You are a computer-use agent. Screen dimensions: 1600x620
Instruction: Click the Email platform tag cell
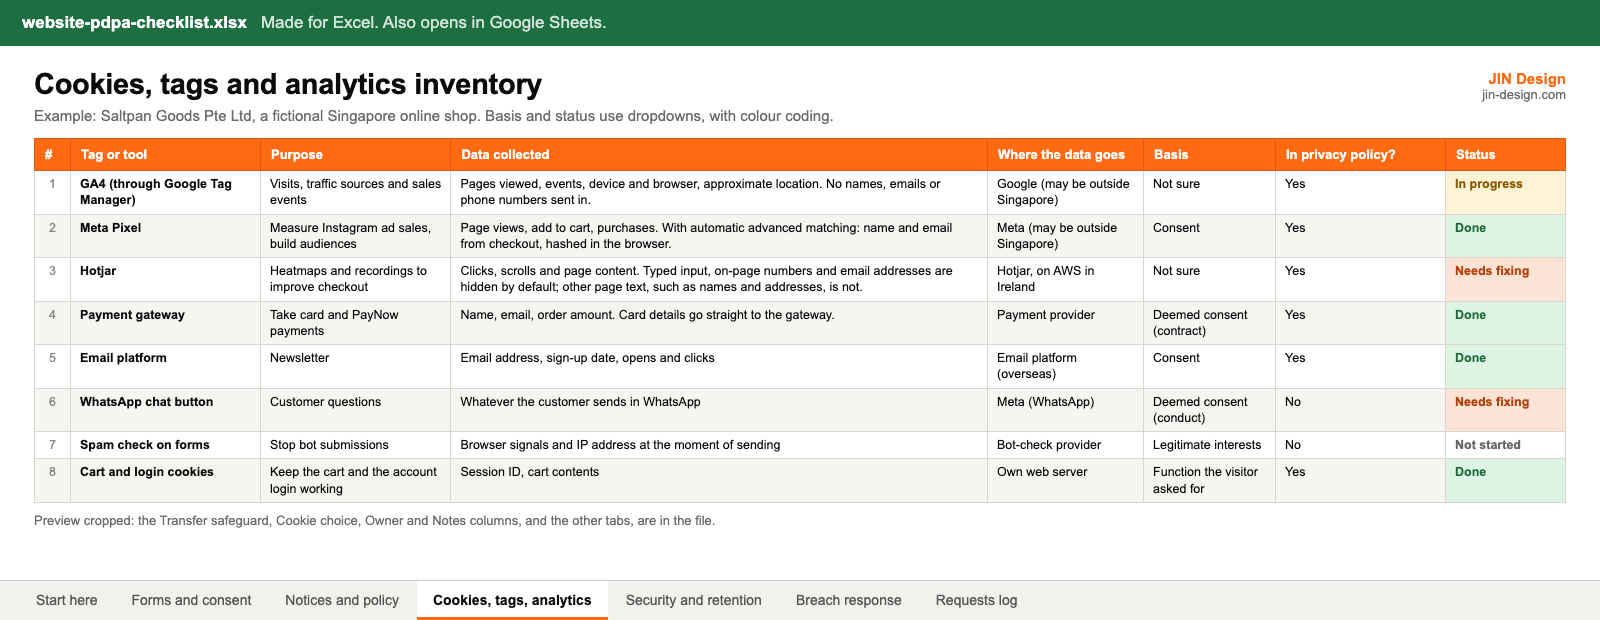(x=165, y=366)
